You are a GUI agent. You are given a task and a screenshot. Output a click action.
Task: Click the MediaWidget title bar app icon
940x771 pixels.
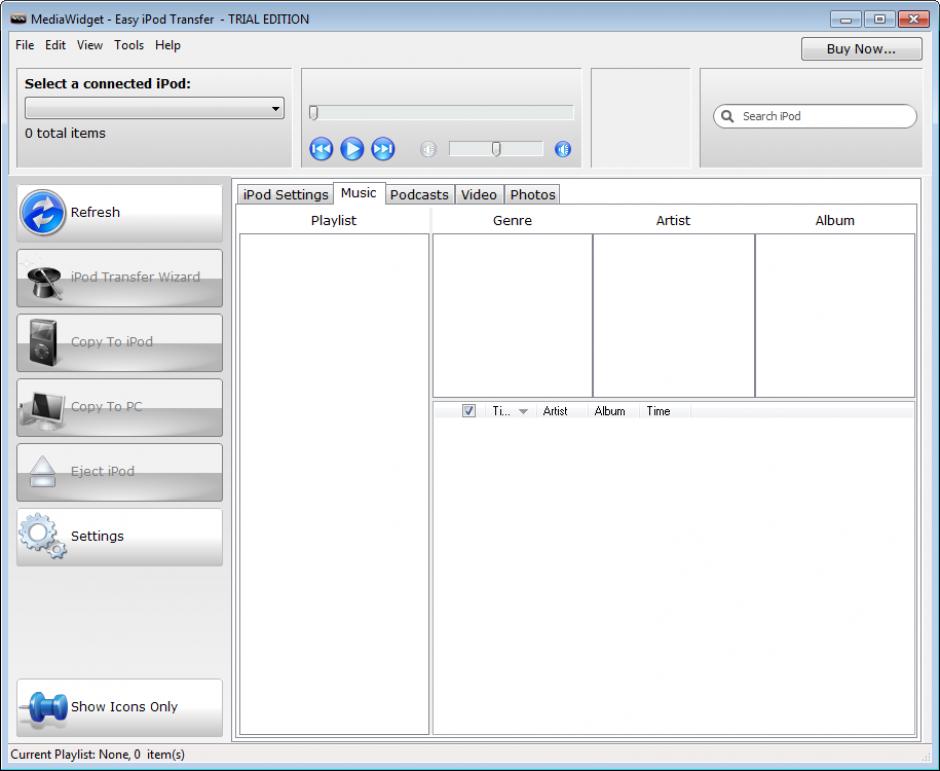pos(18,19)
